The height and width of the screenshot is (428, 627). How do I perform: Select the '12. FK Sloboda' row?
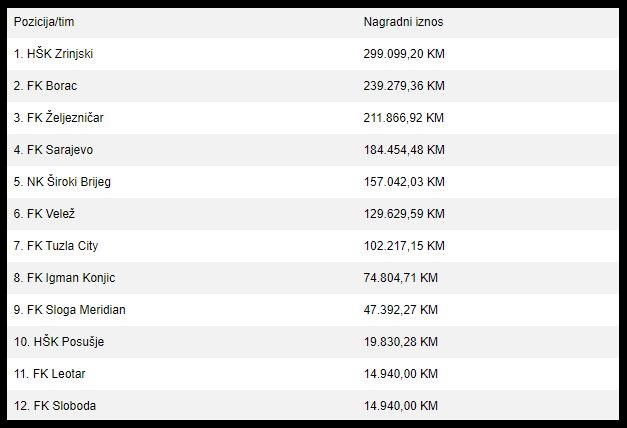pos(313,405)
